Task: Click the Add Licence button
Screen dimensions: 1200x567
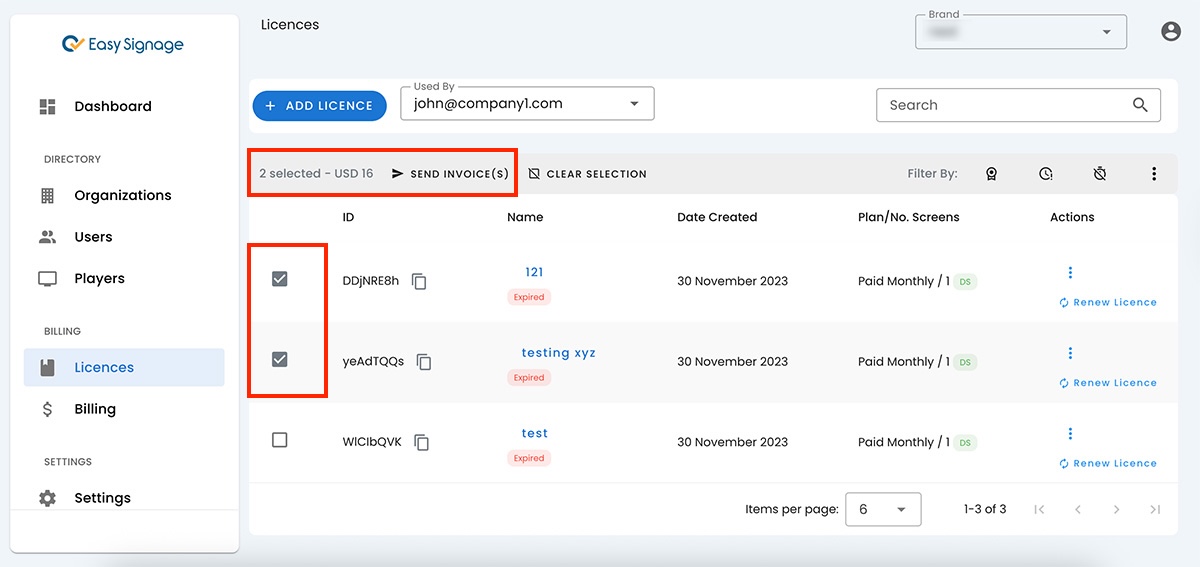Action: pyautogui.click(x=319, y=106)
